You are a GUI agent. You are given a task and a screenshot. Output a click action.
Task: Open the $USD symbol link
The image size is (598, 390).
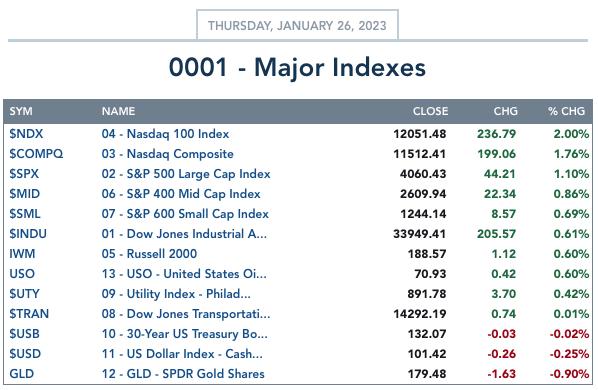(x=25, y=354)
